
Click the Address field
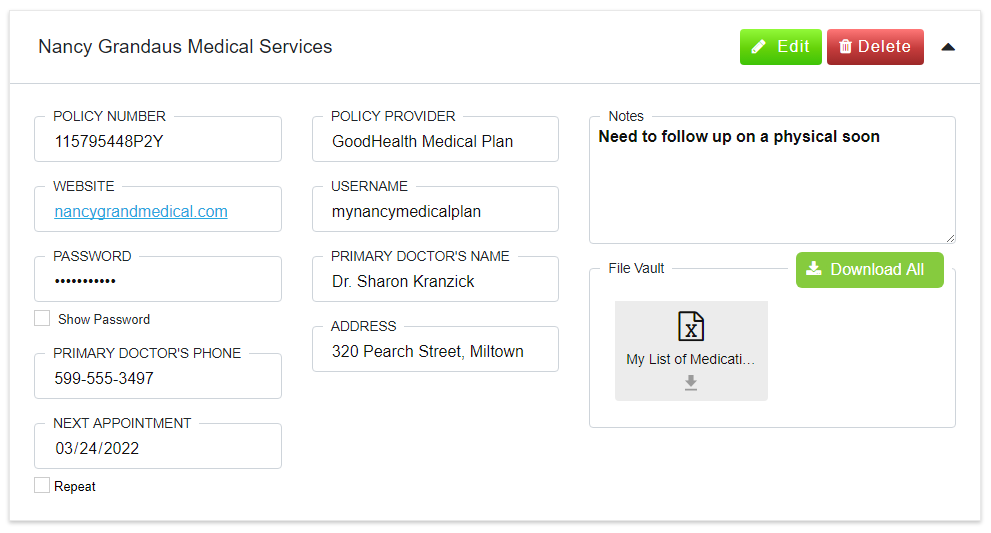(x=435, y=349)
